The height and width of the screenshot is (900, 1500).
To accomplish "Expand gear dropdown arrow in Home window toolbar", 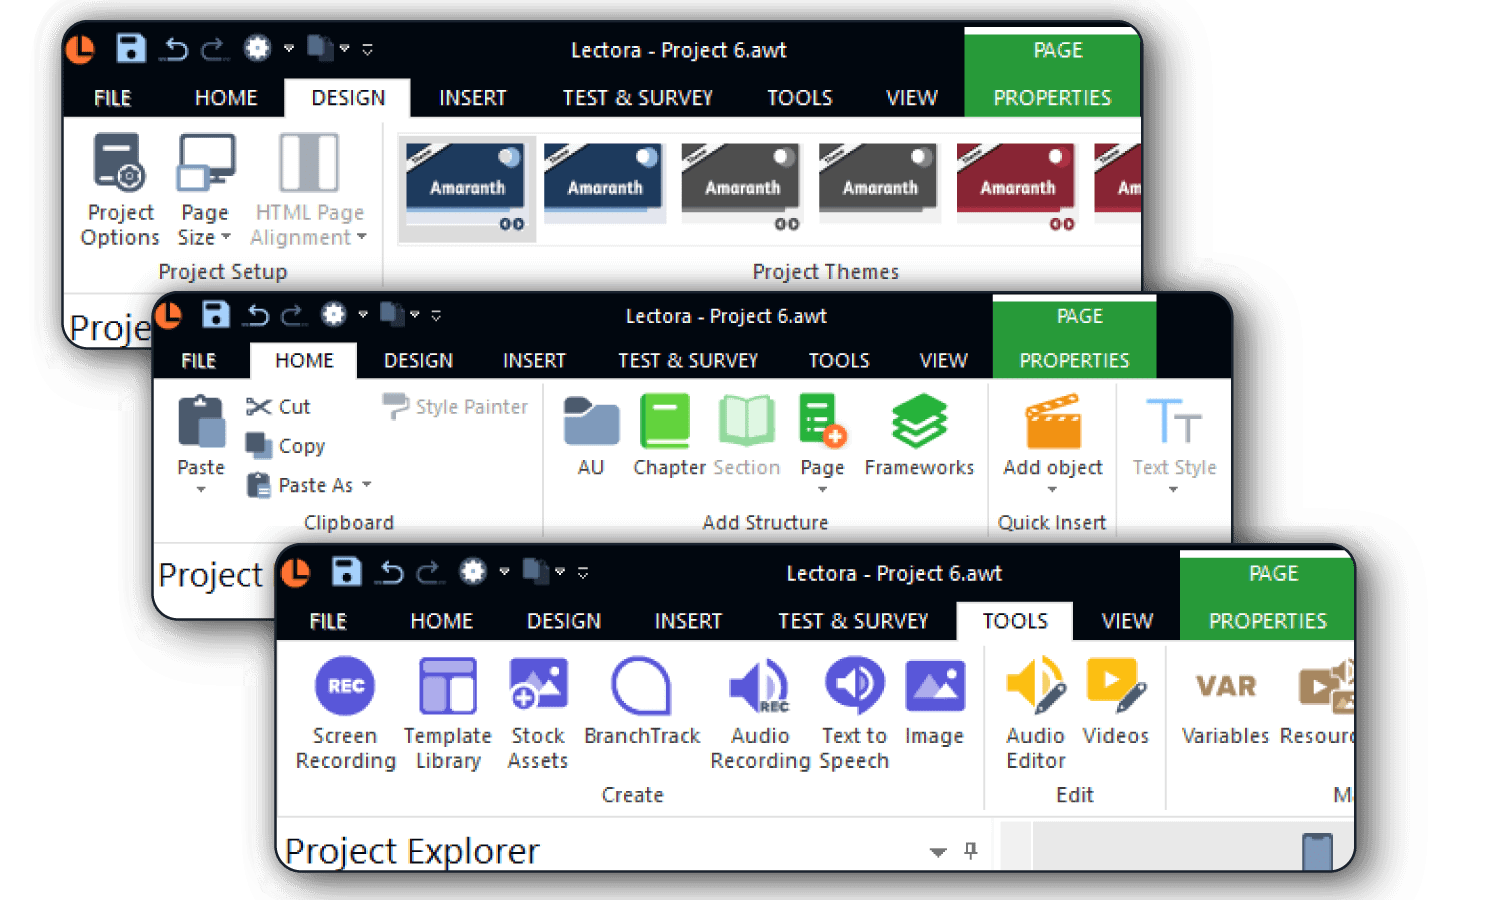I will 363,314.
